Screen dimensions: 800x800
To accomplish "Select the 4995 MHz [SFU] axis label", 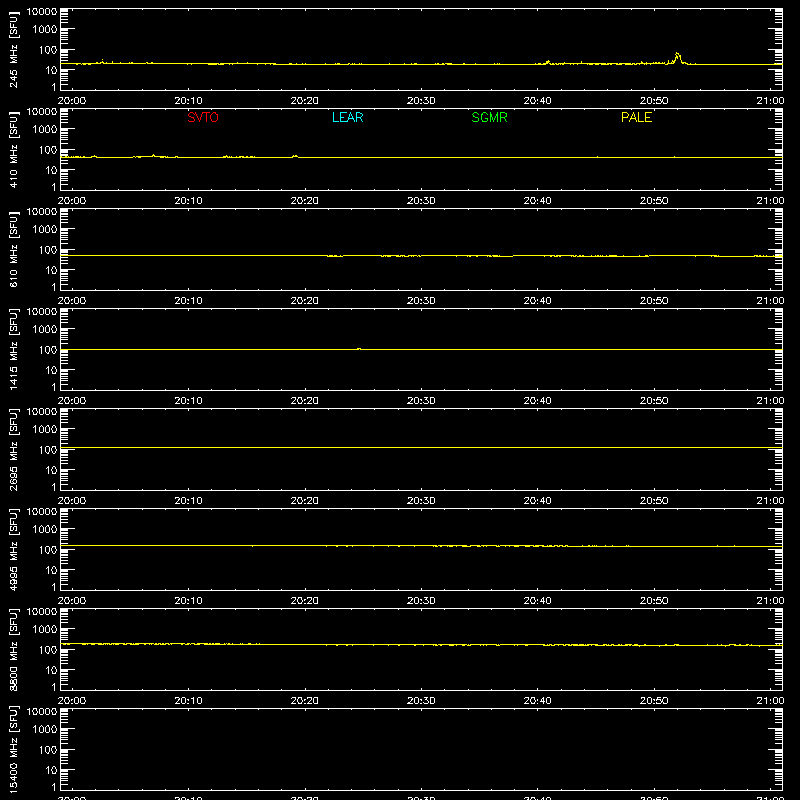I will pyautogui.click(x=13, y=550).
